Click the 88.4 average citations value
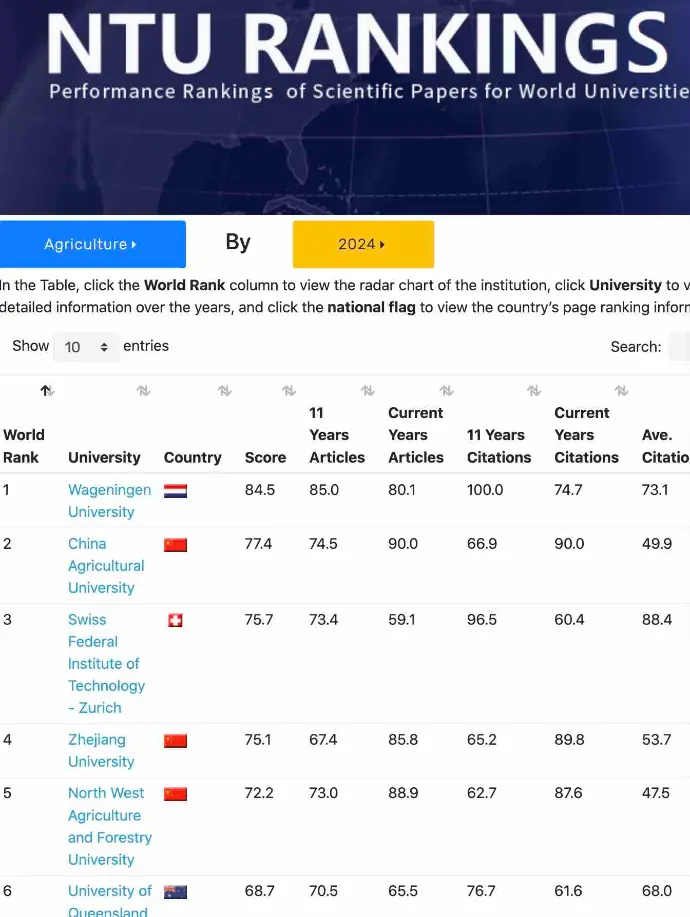 tap(657, 619)
